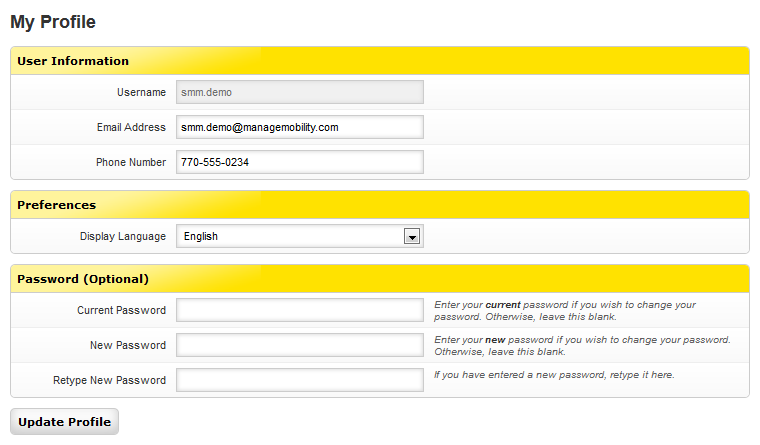Click the Current Password label
760x445 pixels.
coord(121,310)
